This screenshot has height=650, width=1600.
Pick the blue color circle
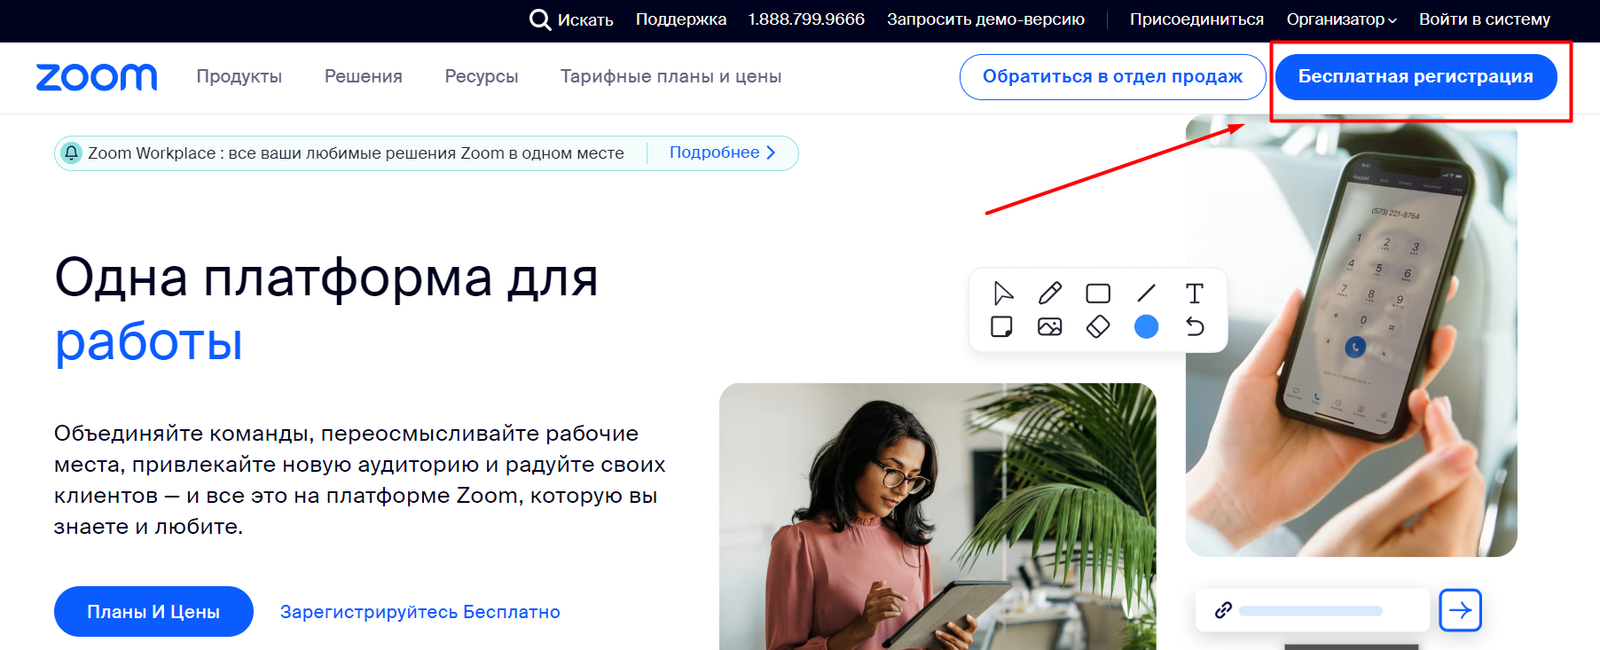[1146, 327]
